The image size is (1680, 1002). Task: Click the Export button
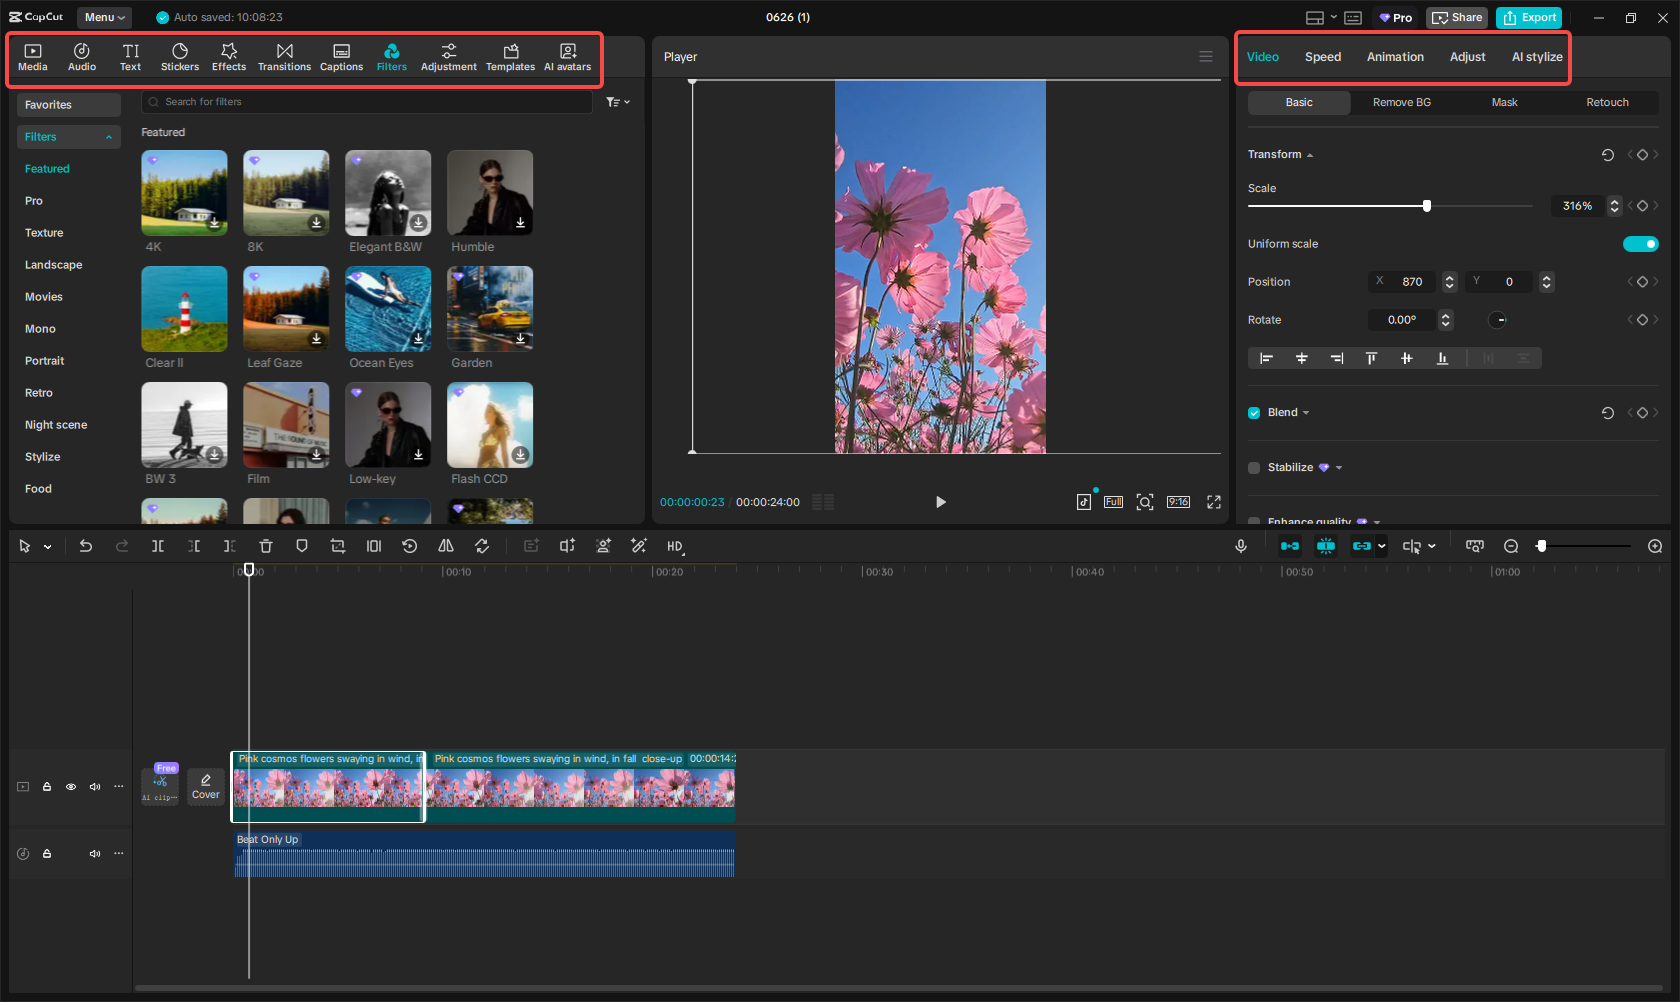click(x=1529, y=17)
